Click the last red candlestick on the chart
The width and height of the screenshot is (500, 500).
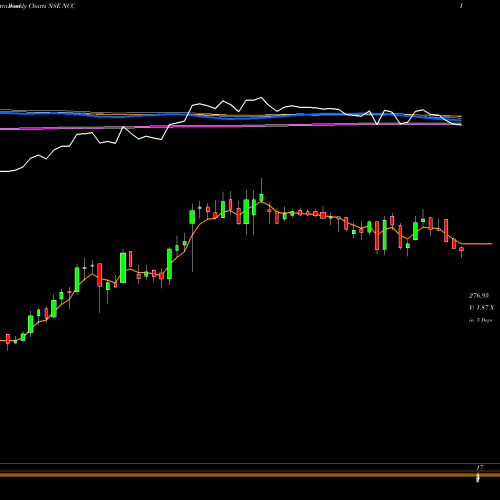[461, 249]
